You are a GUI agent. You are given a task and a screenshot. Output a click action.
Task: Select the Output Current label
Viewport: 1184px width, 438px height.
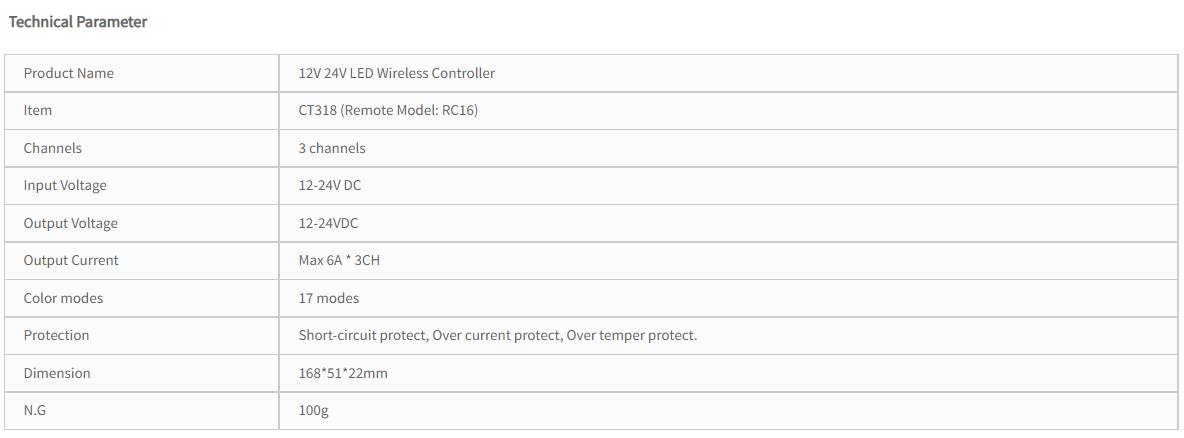tap(71, 261)
